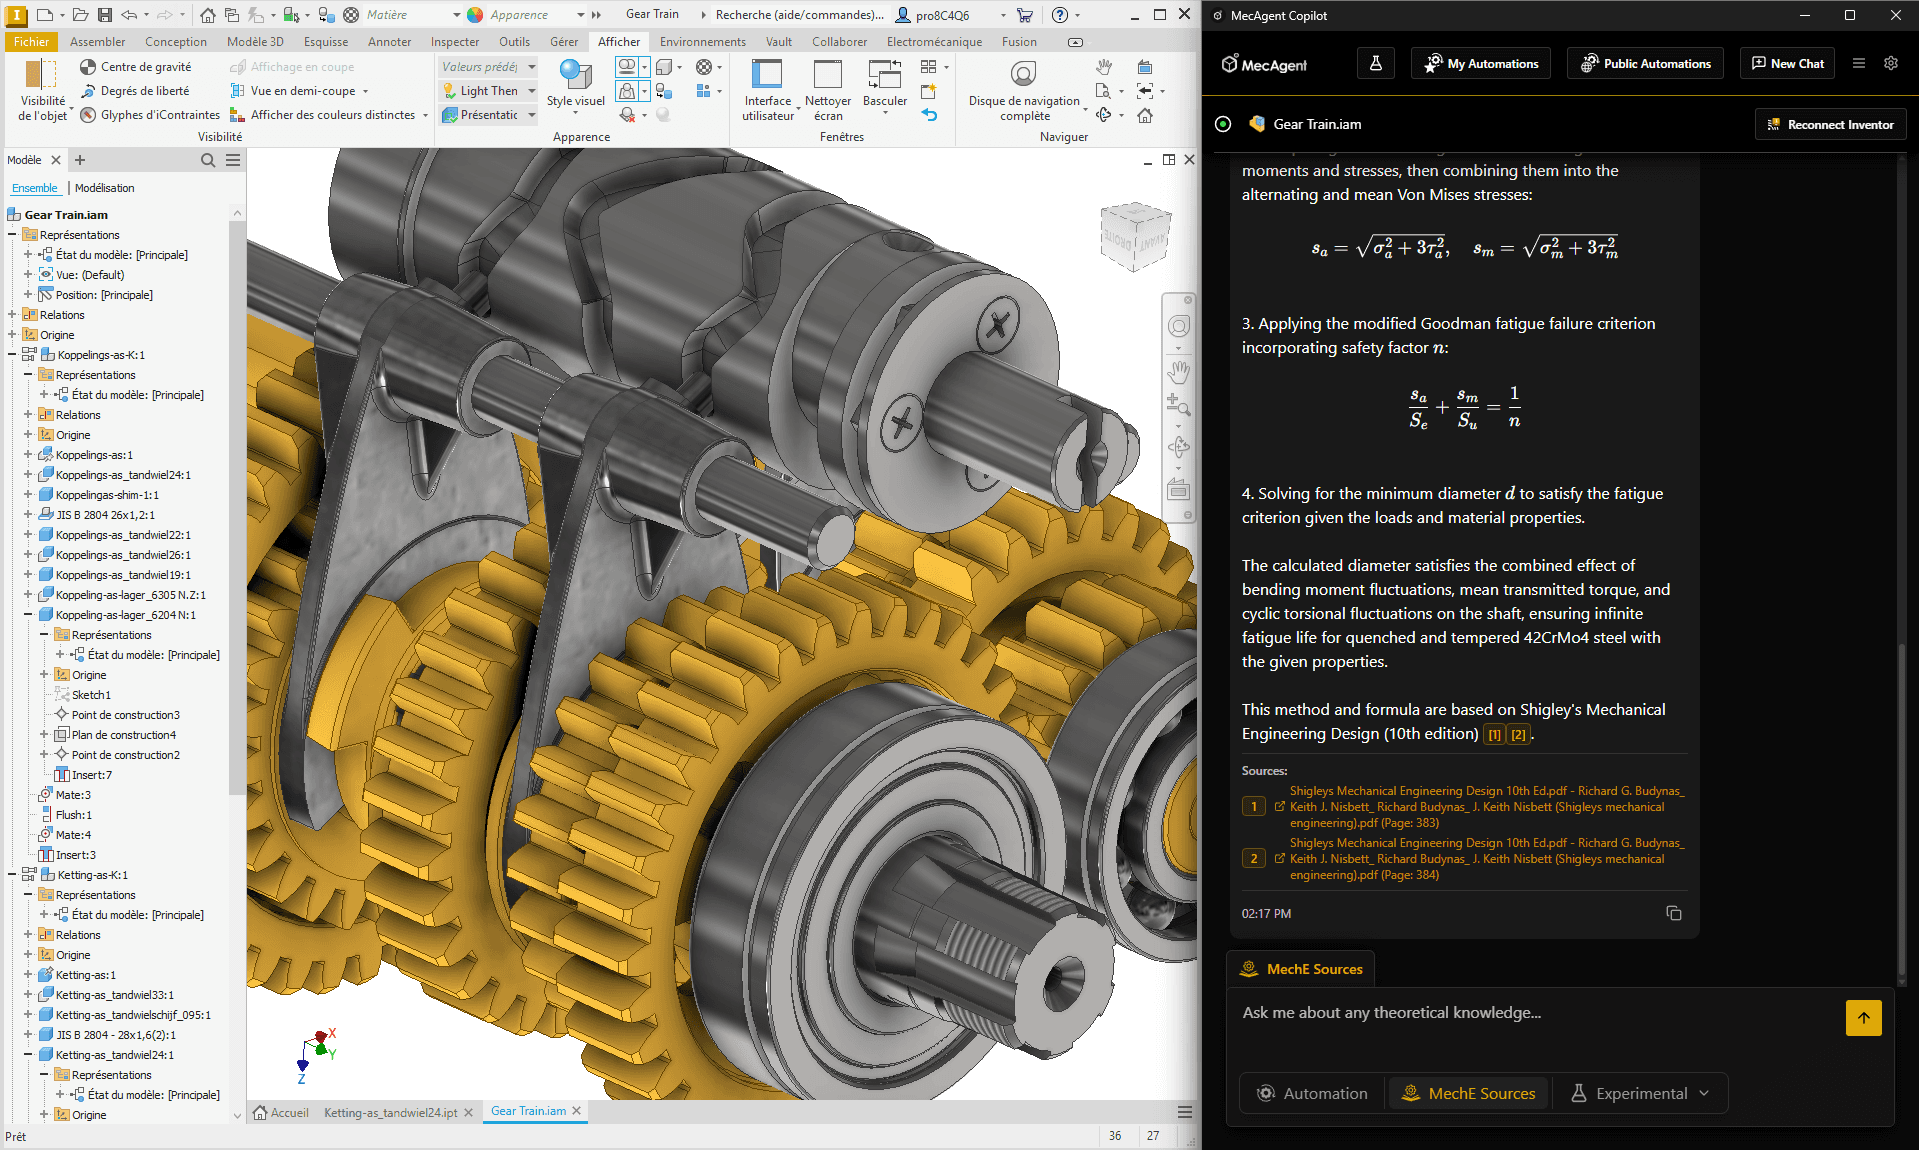This screenshot has width=1919, height=1150.
Task: Click the Interface utilisateur icon
Action: click(767, 76)
